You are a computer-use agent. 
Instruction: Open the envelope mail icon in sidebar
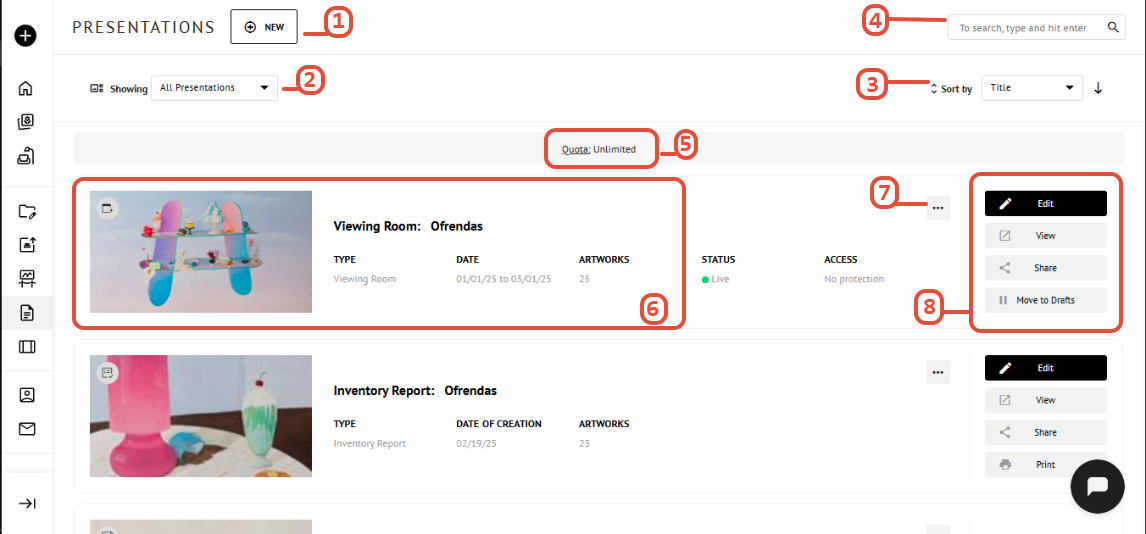26,429
